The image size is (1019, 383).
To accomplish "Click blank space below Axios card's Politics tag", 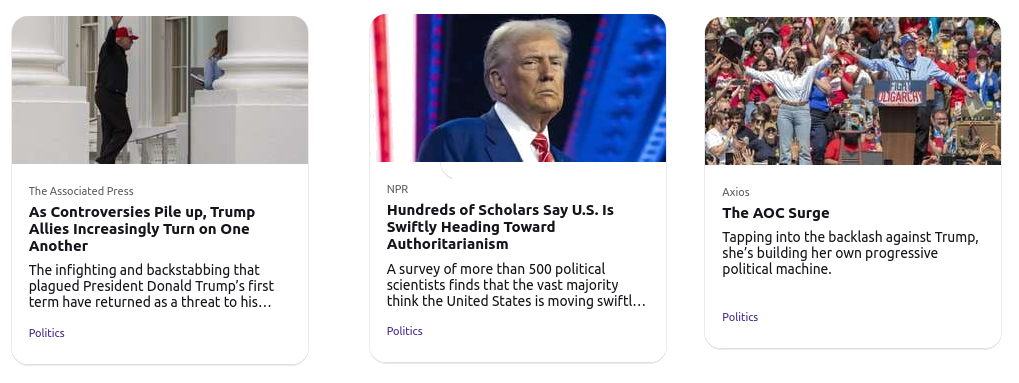I will pyautogui.click(x=853, y=336).
